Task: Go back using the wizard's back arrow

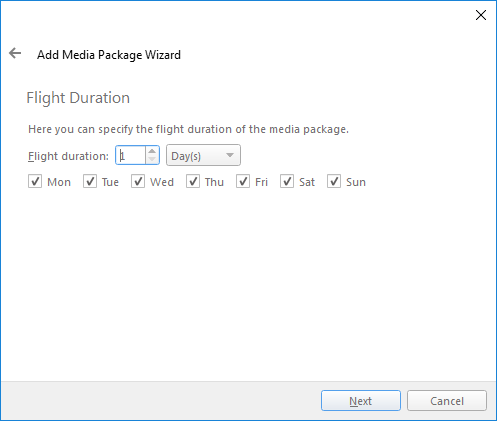Action: [x=15, y=53]
